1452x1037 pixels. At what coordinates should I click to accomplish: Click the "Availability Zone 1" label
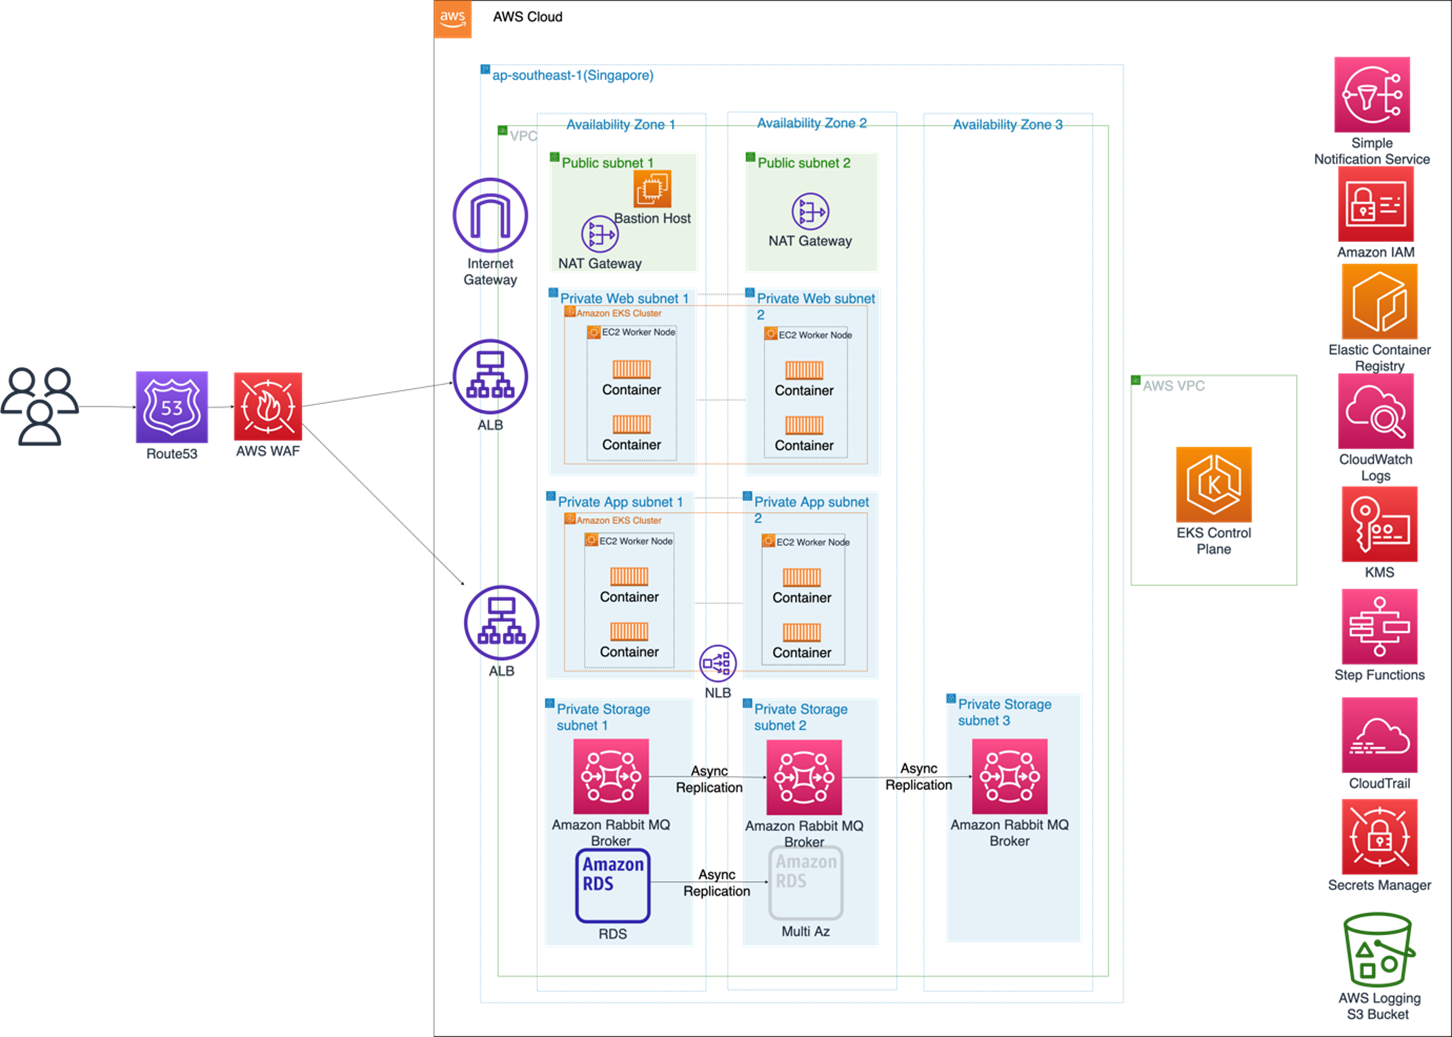[621, 125]
